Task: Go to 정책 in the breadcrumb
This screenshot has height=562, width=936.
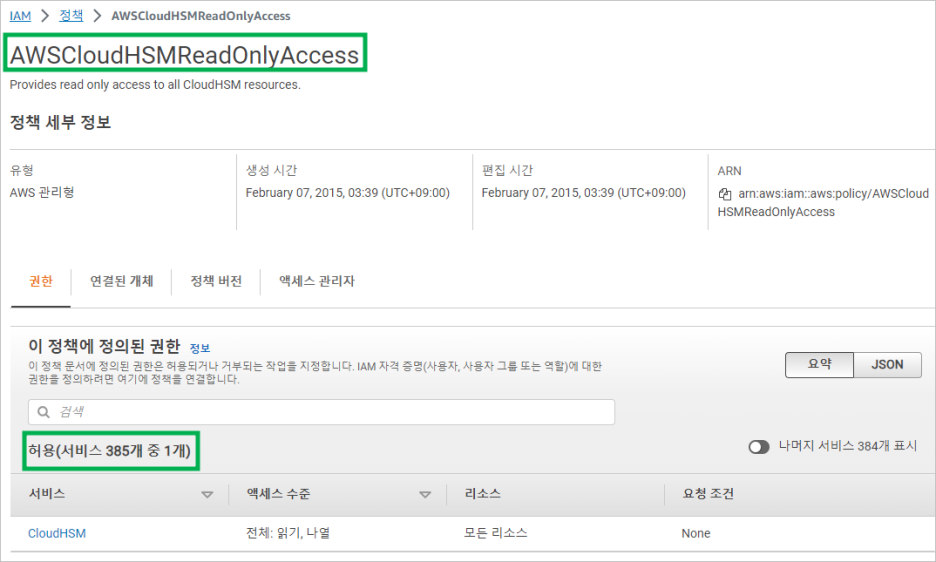Action: 71,16
